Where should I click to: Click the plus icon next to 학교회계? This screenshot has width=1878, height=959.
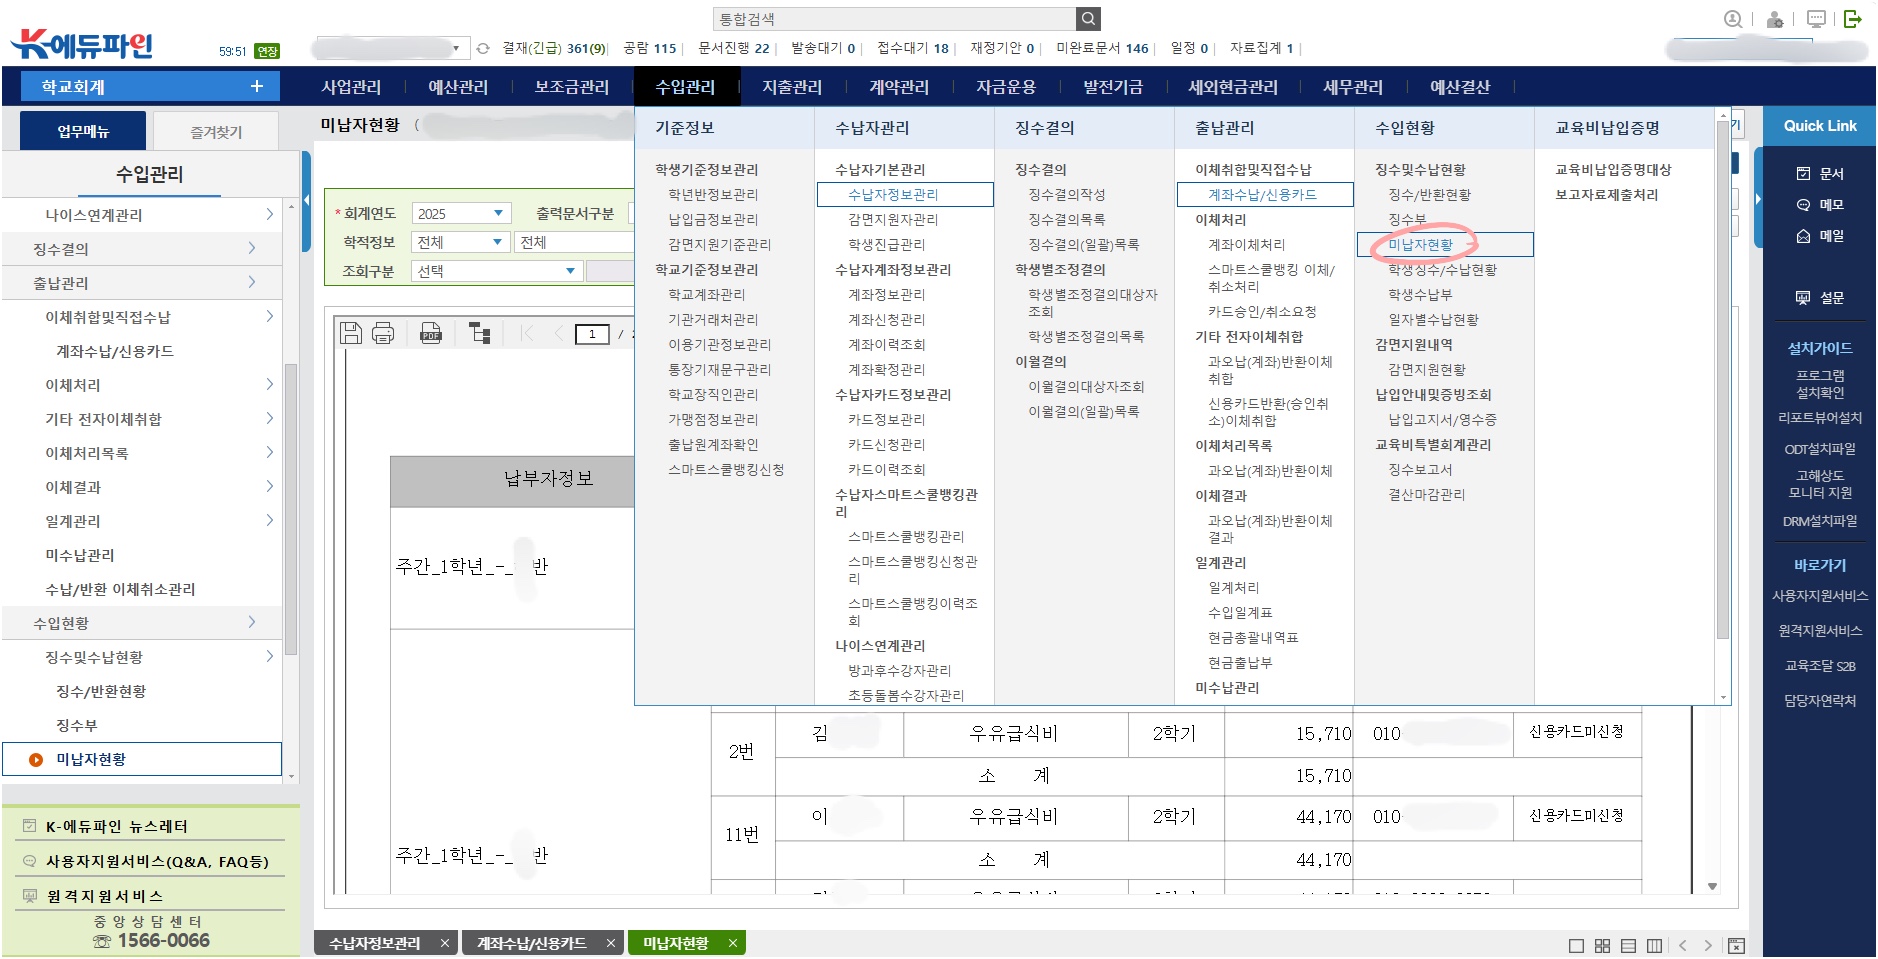click(257, 87)
